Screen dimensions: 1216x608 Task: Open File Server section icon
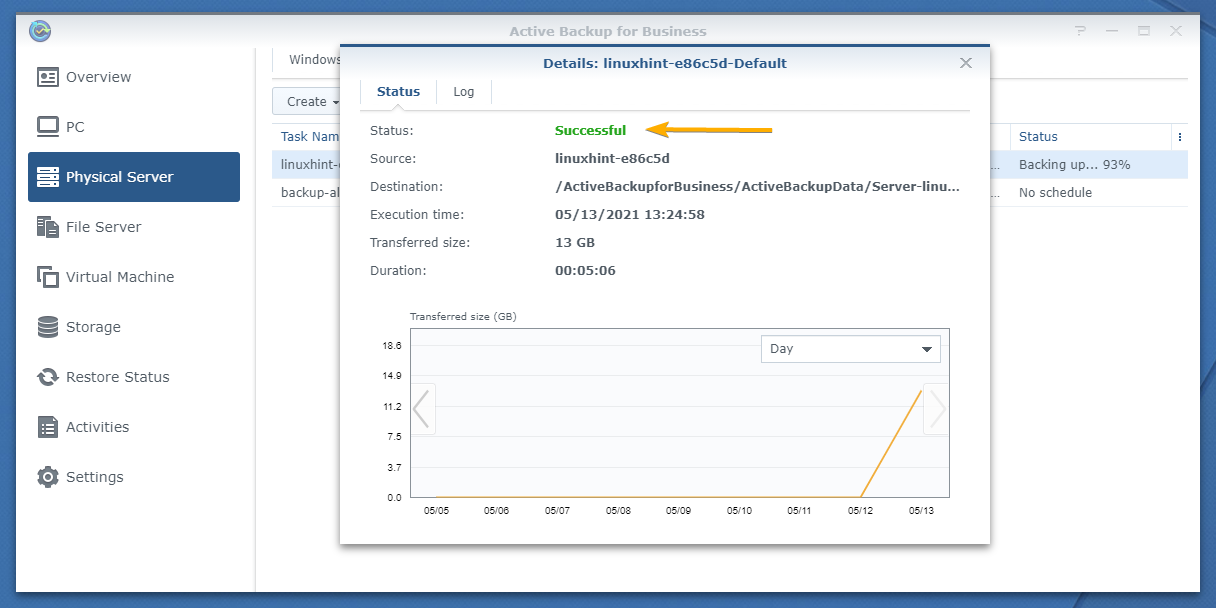(x=47, y=227)
